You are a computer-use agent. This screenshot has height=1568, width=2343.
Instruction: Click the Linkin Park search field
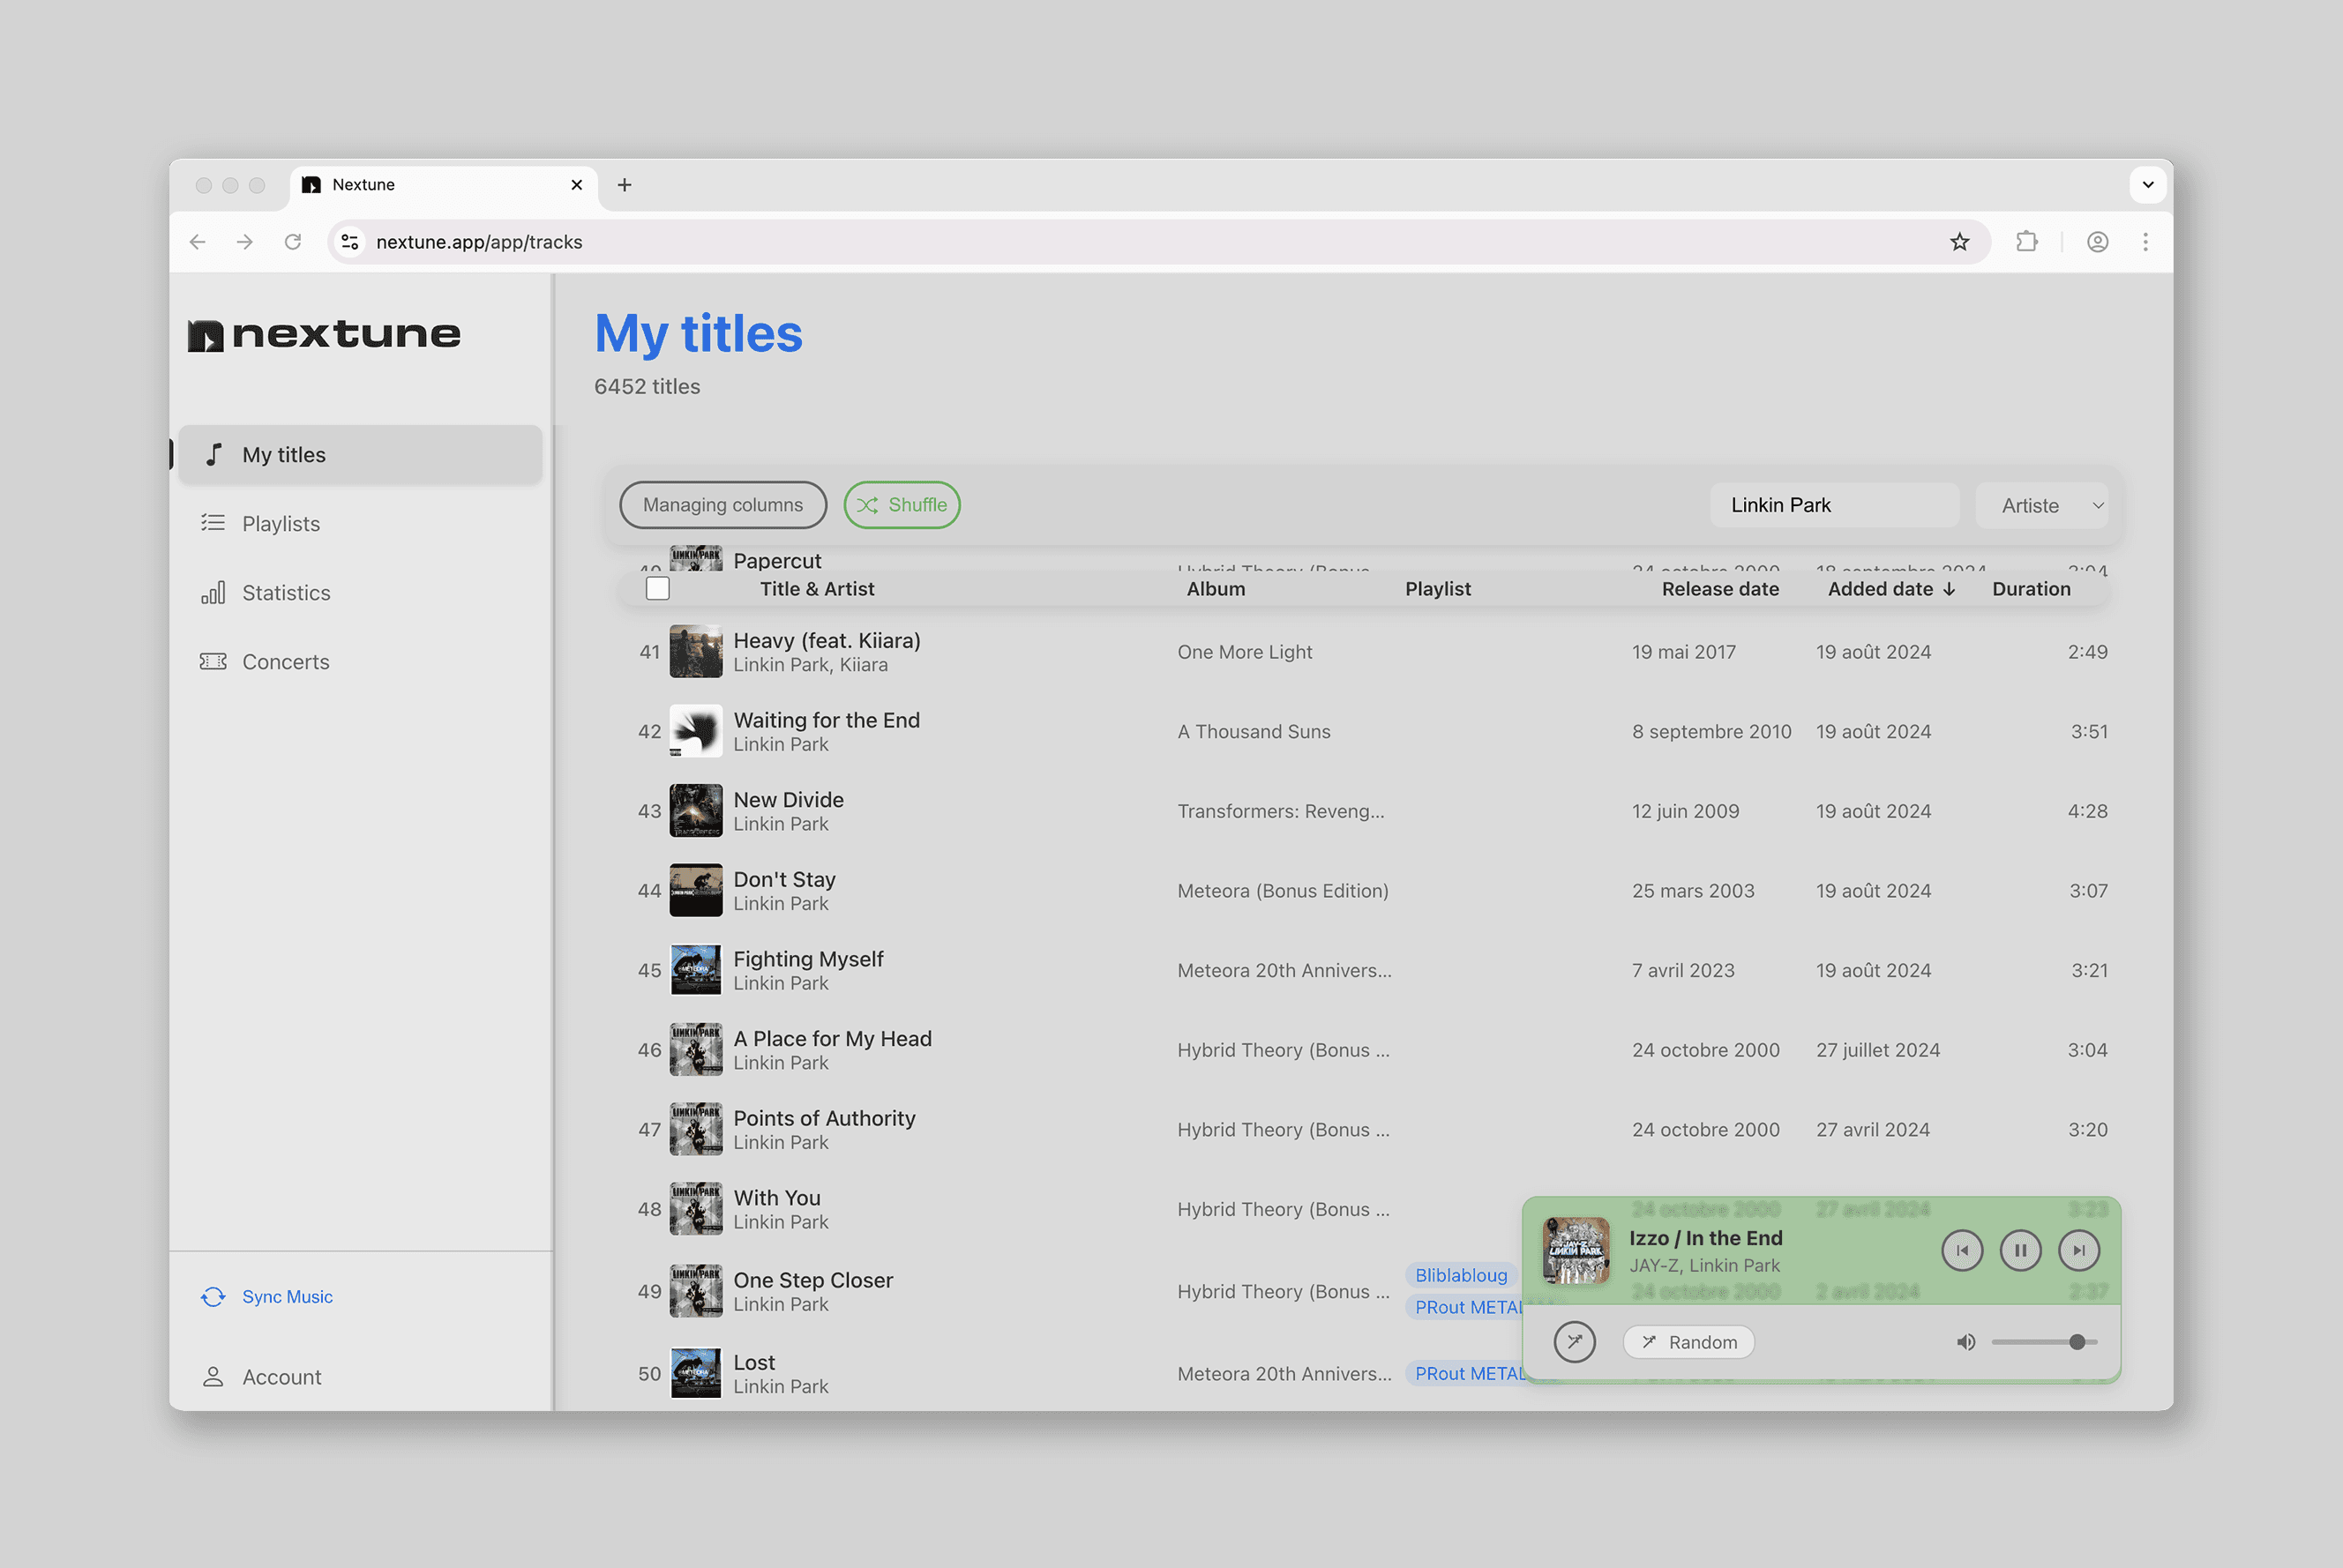tap(1833, 506)
